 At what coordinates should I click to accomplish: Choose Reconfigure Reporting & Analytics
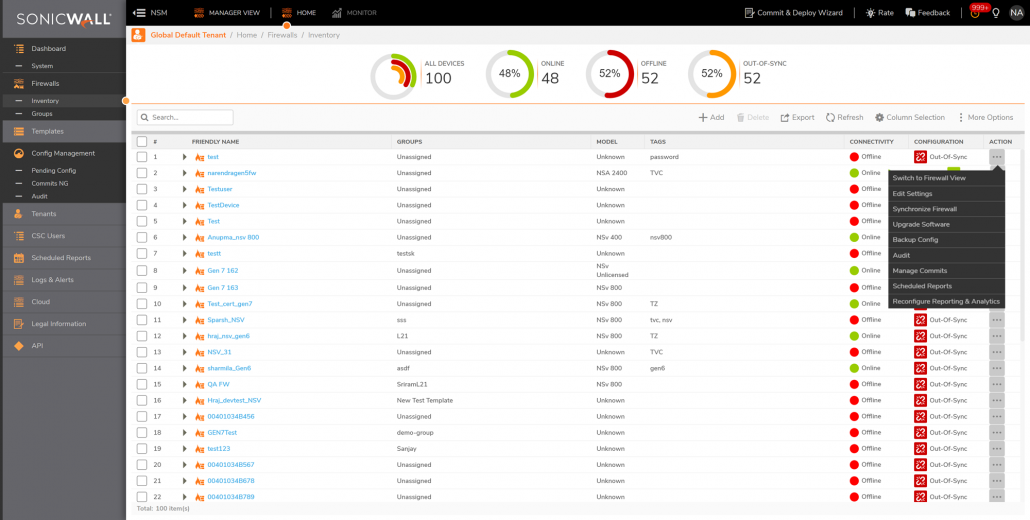tap(947, 301)
